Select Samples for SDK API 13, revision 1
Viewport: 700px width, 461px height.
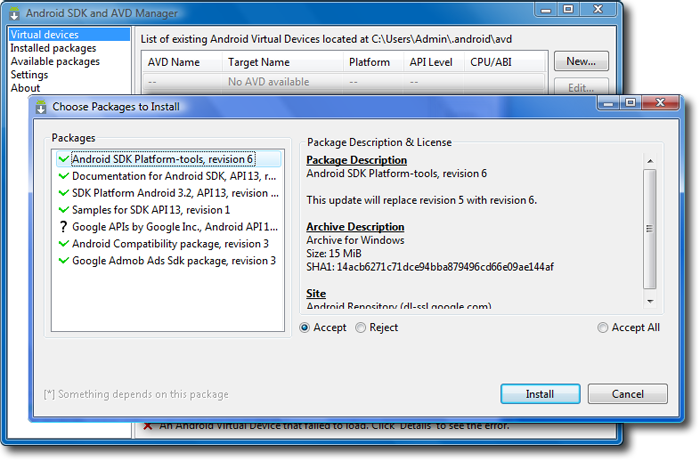coord(169,210)
